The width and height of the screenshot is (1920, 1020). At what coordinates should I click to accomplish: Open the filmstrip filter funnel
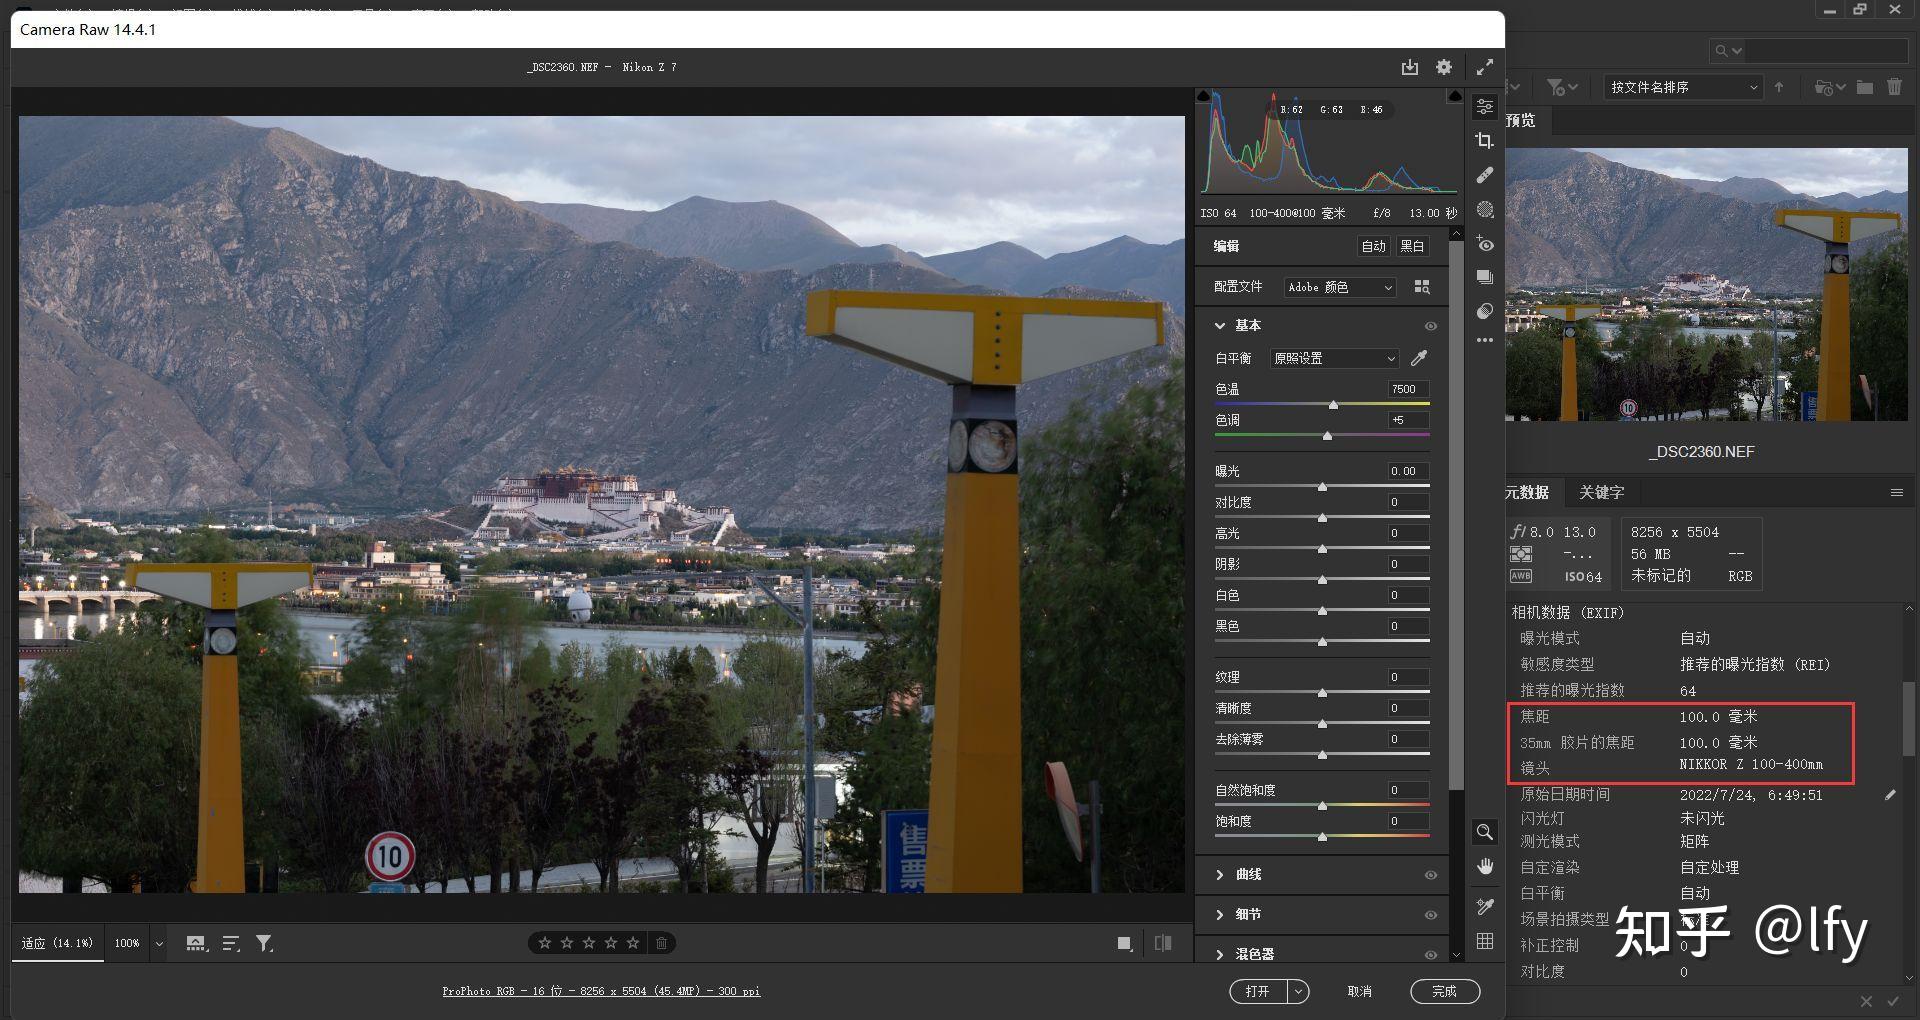pos(264,943)
